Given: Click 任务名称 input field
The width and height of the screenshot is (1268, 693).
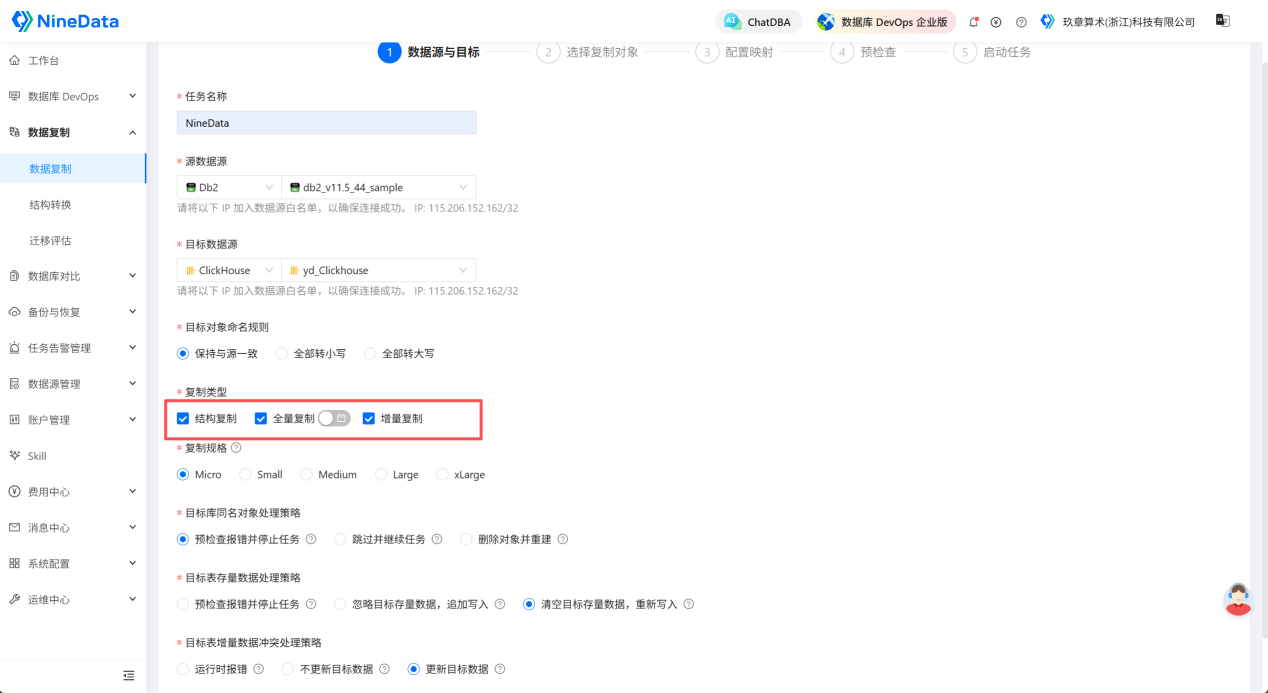Looking at the screenshot, I should 327,123.
